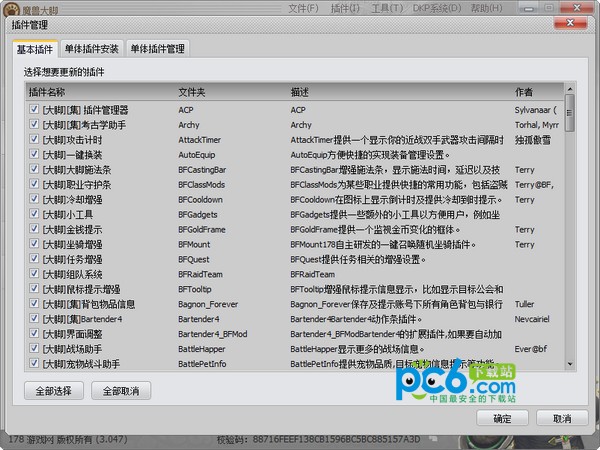The width and height of the screenshot is (600, 450).
Task: Select the folder name Bagnon_Forever
Action: click(208, 305)
